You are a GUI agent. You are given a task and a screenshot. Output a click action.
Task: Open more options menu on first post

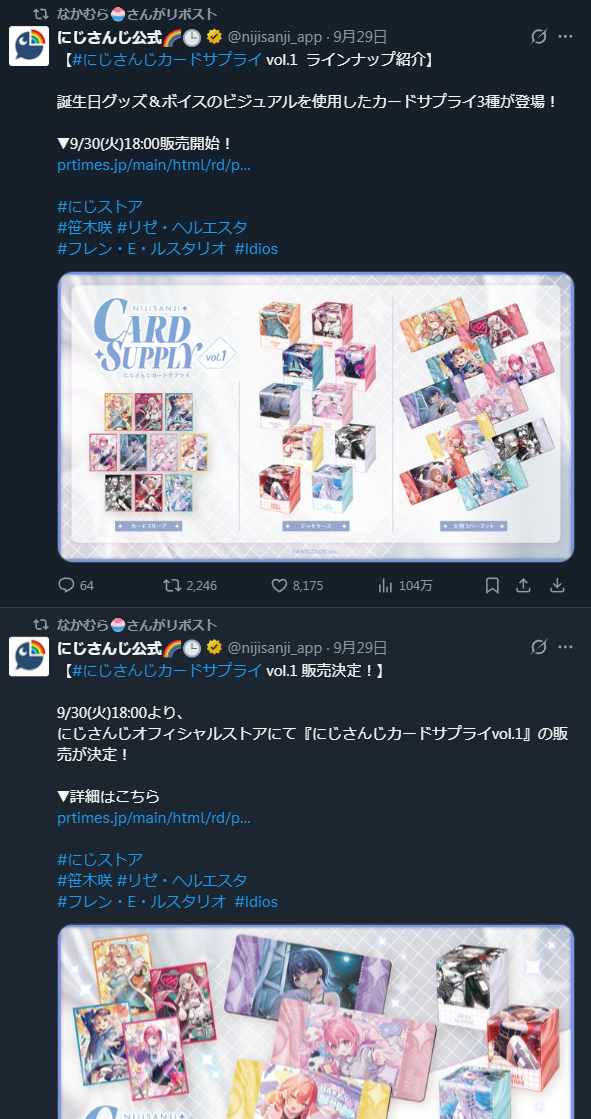tap(565, 36)
